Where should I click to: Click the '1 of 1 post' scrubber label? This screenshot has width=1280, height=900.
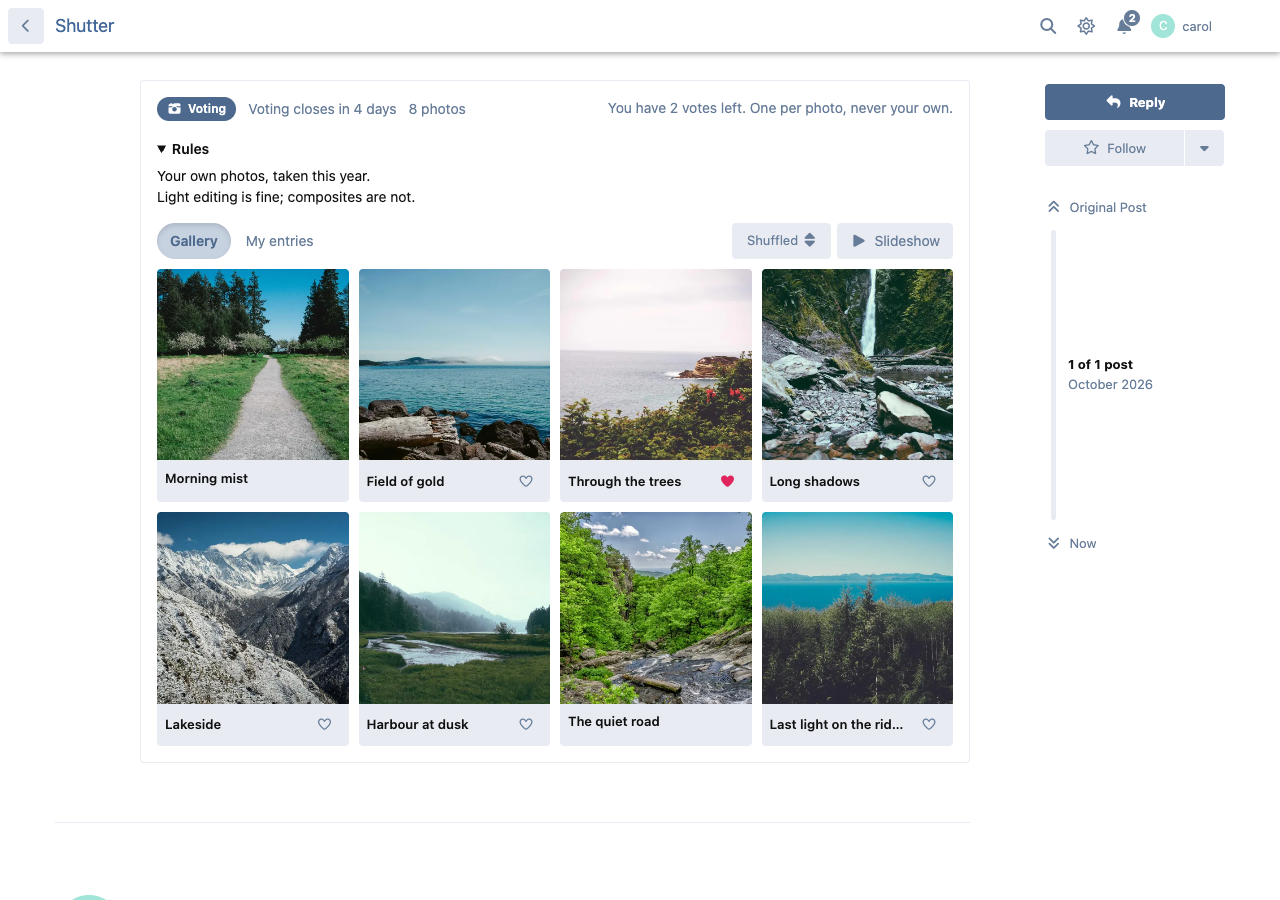1100,364
